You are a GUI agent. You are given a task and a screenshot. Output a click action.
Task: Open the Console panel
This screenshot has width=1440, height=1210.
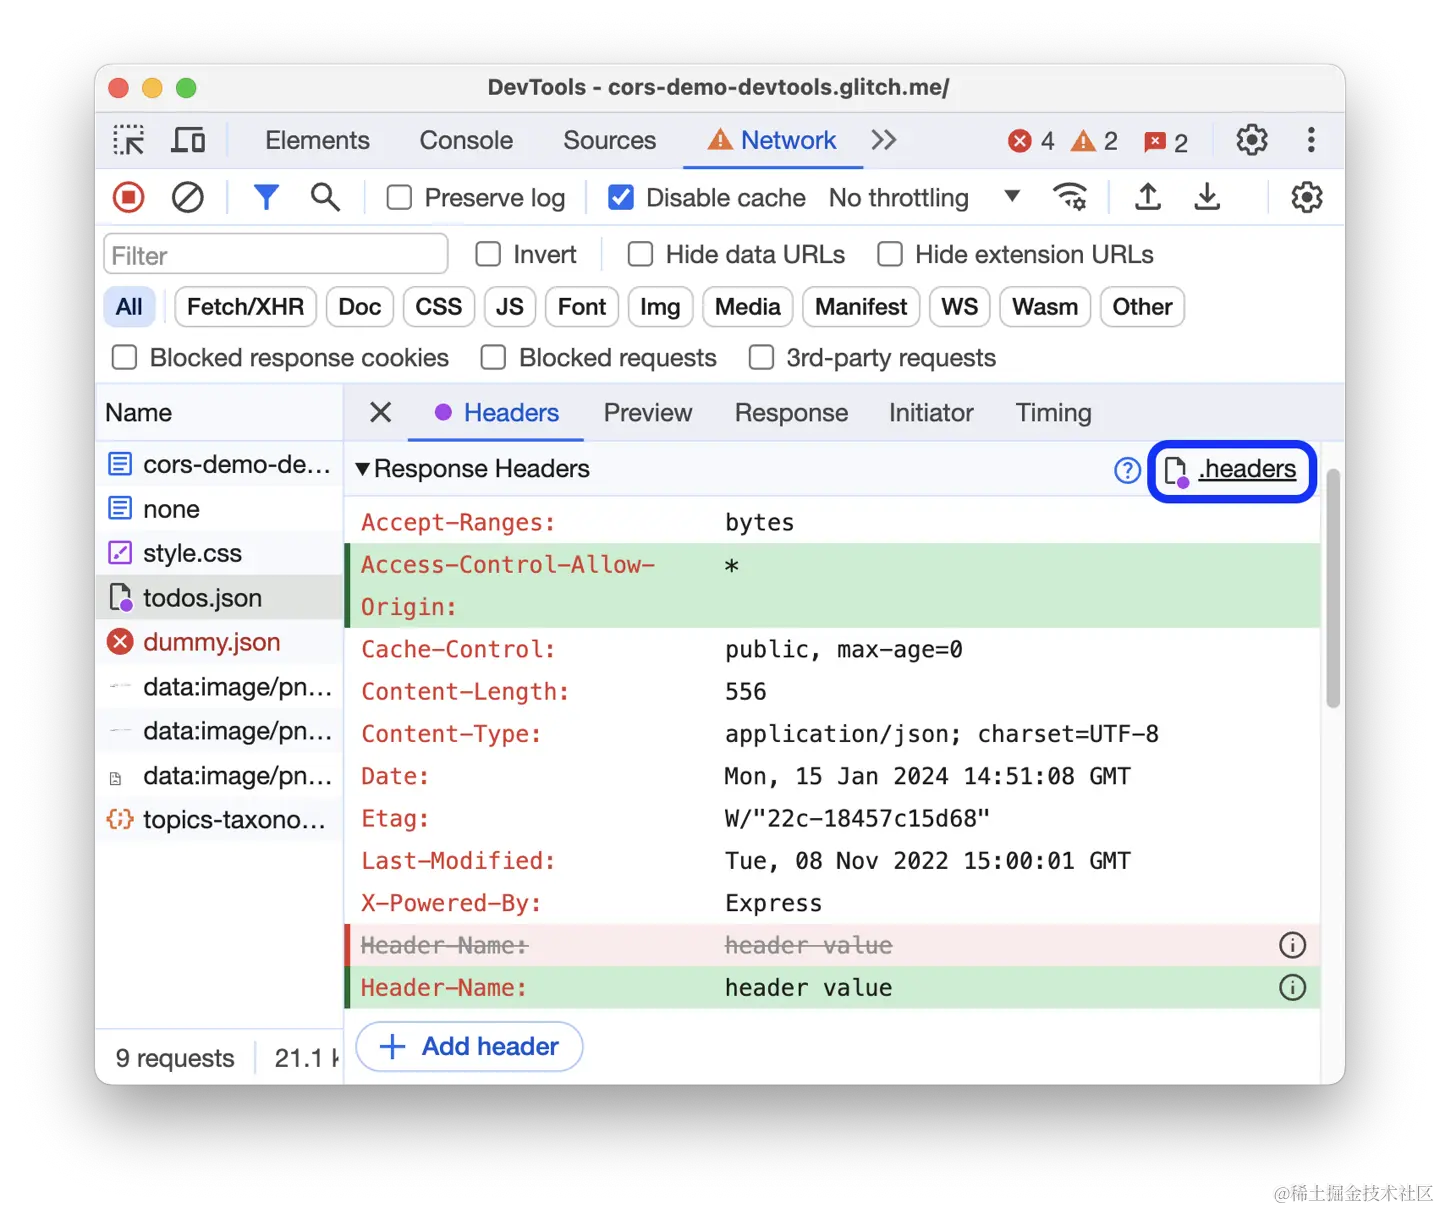(x=466, y=140)
